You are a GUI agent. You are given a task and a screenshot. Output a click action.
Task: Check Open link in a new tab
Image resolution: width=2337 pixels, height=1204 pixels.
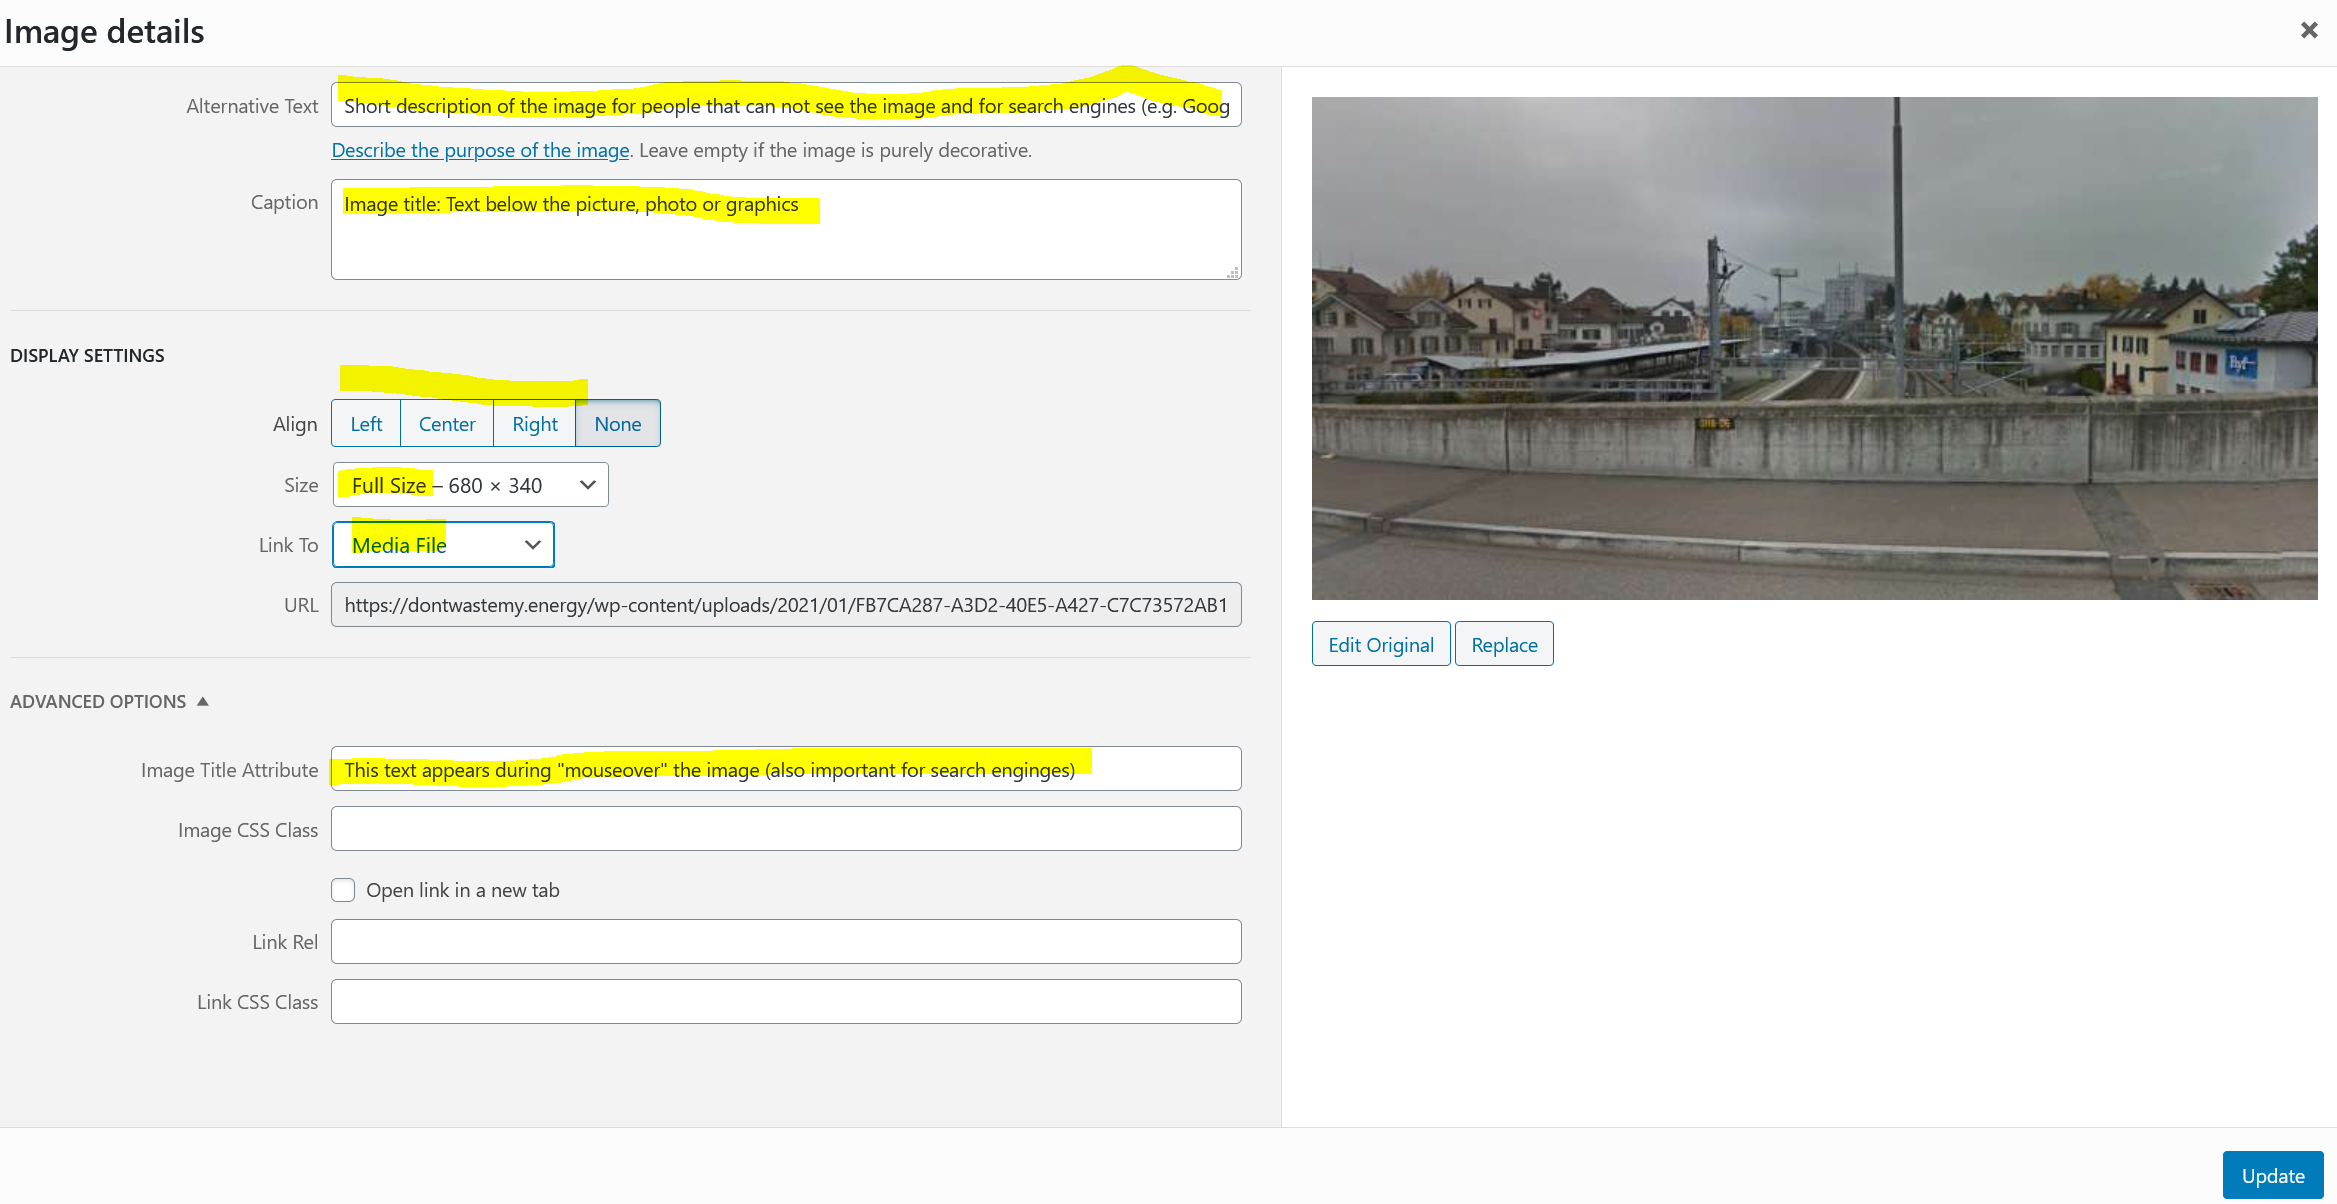point(343,890)
